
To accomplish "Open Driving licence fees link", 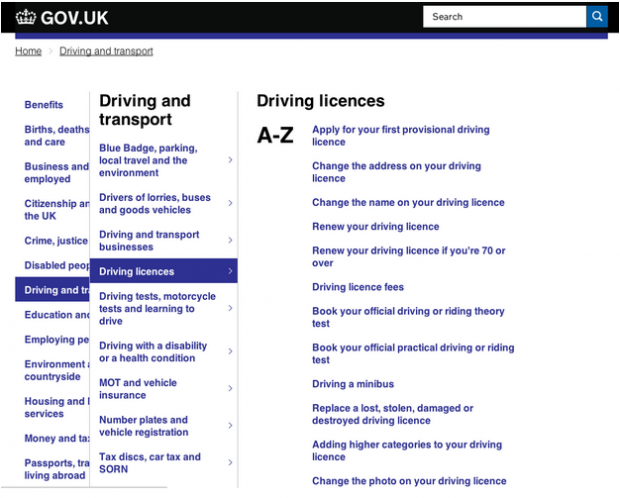I will coord(358,287).
